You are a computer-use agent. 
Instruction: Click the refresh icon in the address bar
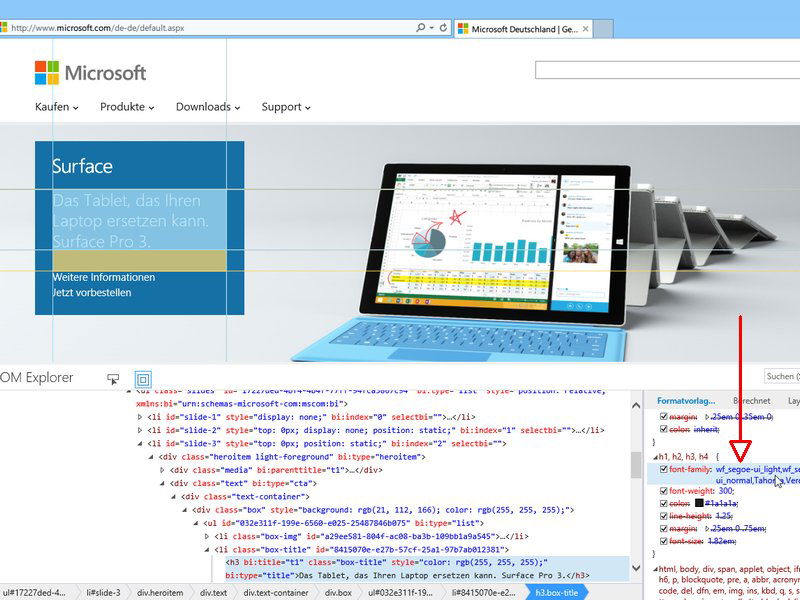click(x=443, y=28)
